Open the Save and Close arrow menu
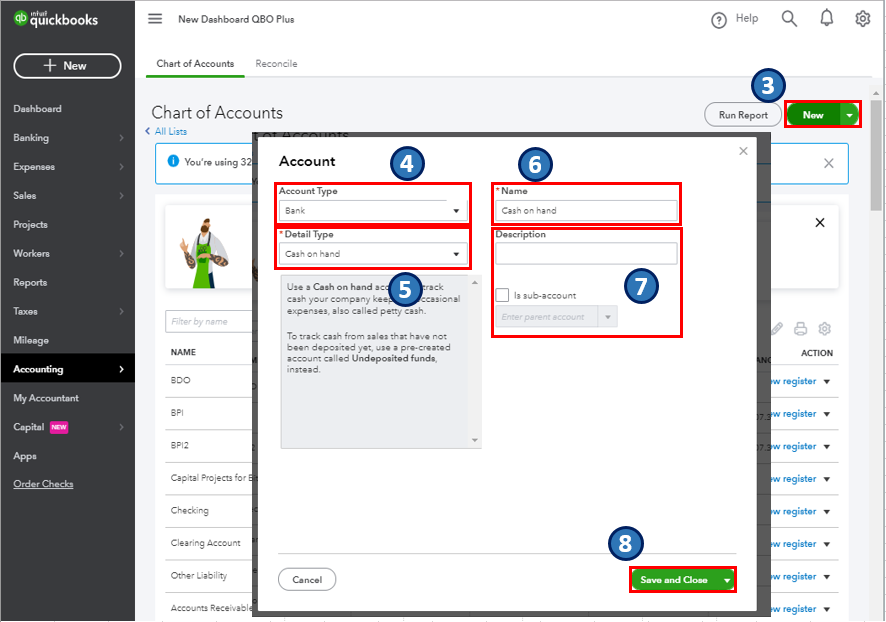 pyautogui.click(x=727, y=580)
